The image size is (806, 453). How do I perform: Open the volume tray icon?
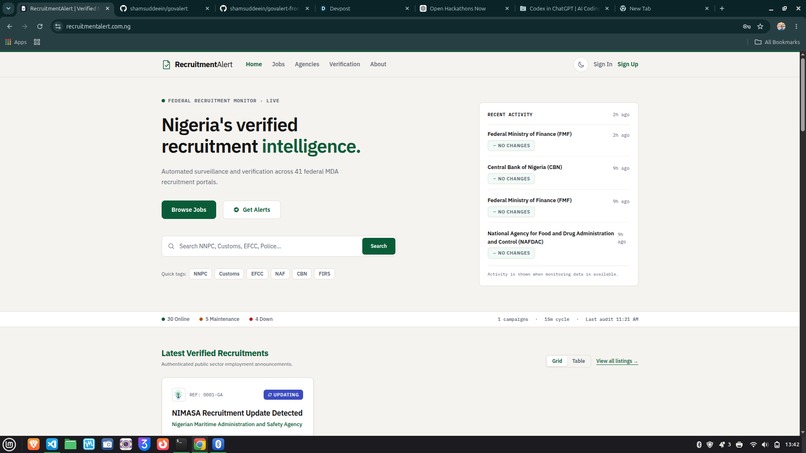pos(765,445)
